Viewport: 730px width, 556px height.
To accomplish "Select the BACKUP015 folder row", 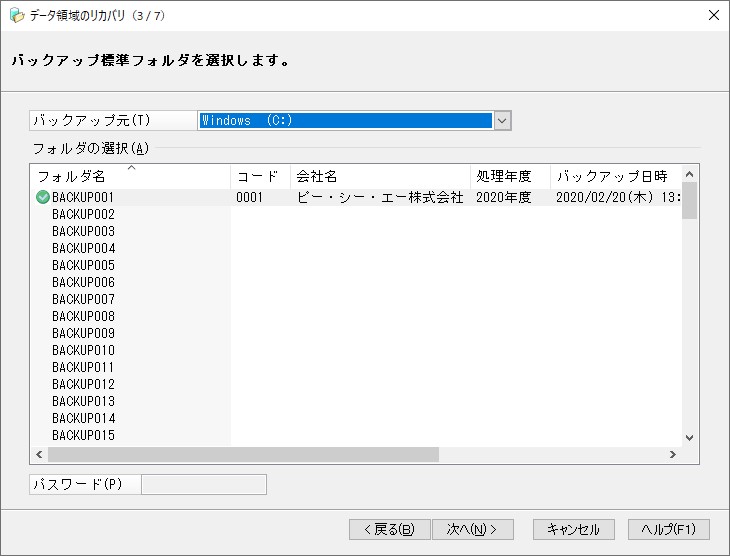I will [356, 435].
